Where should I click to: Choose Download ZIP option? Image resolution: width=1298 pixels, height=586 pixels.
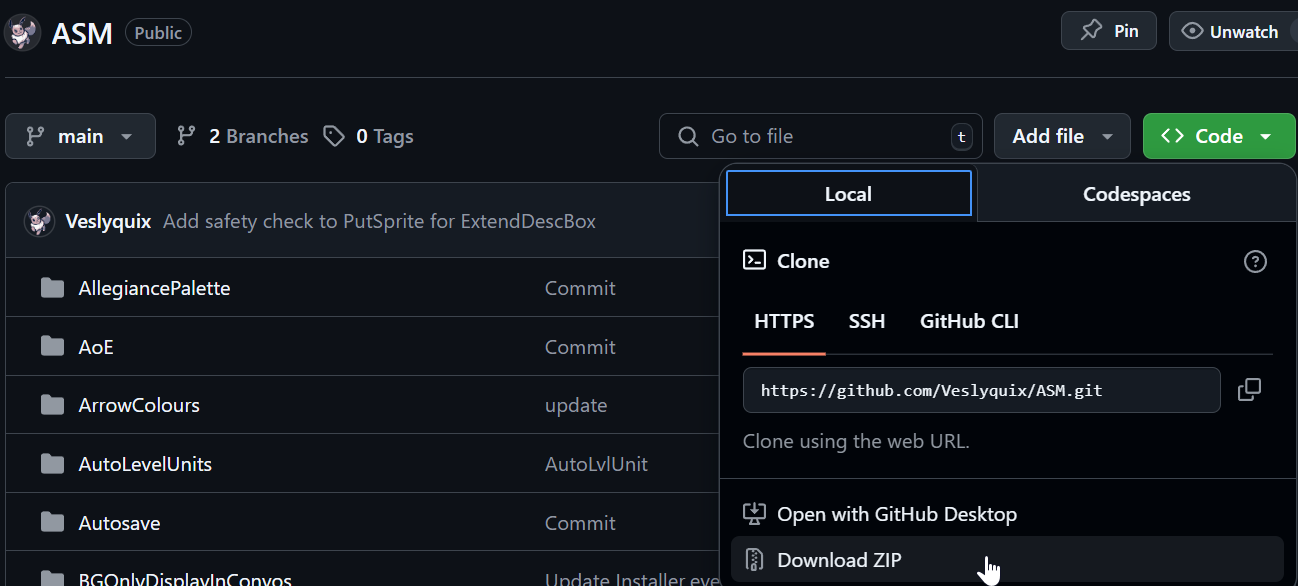click(838, 560)
